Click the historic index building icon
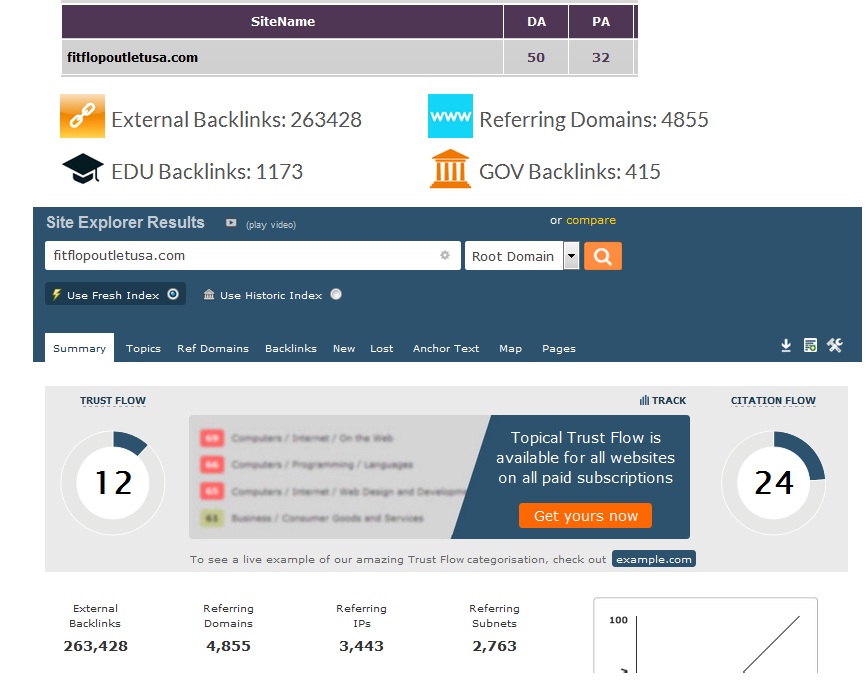Viewport: 866px width, 690px height. [209, 294]
